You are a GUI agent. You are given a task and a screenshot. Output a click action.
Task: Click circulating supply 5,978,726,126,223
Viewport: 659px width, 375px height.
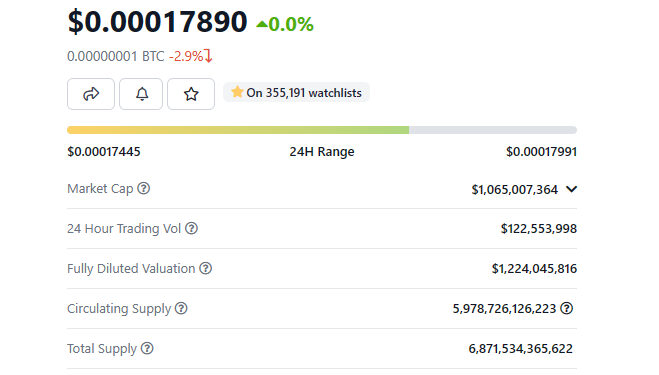point(504,309)
